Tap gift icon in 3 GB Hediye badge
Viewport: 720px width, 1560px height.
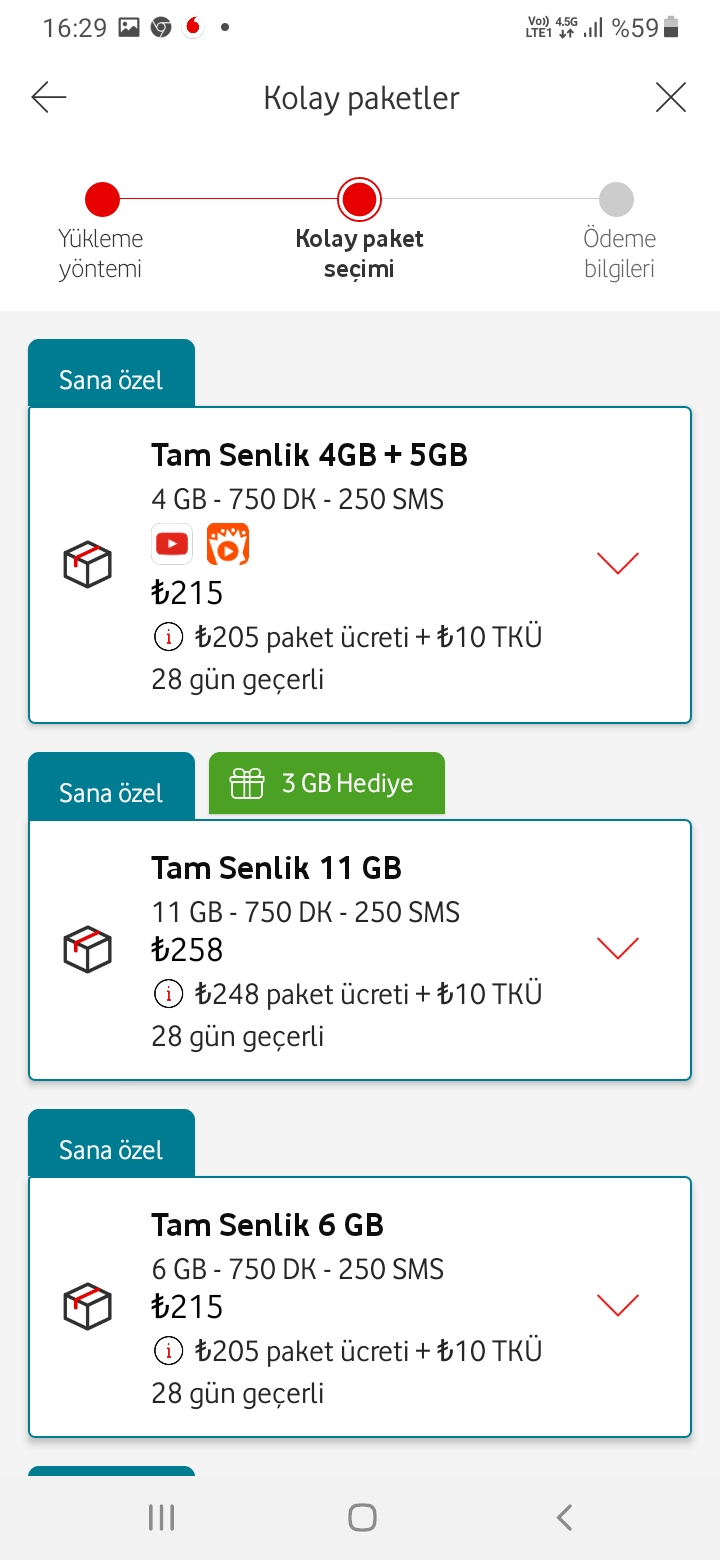[247, 783]
